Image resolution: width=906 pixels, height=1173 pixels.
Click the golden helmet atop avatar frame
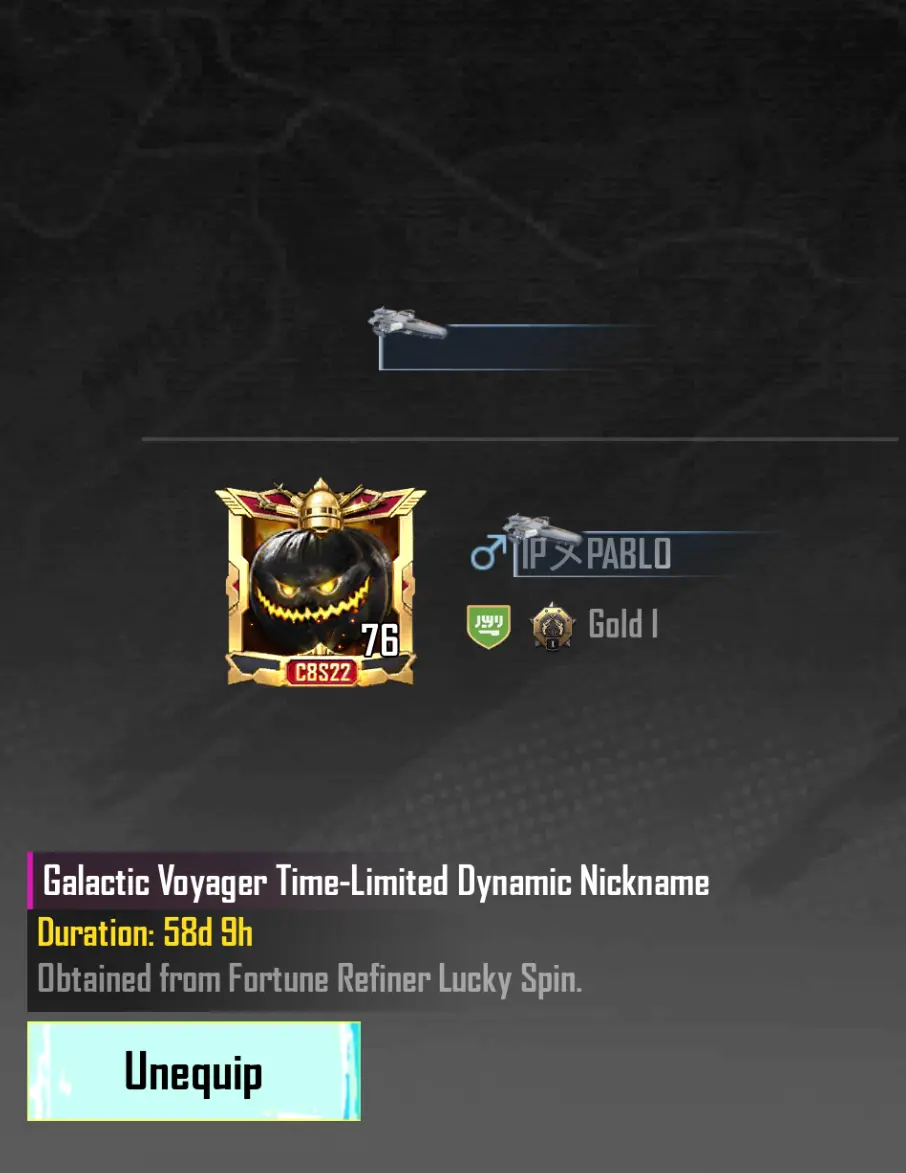click(x=321, y=505)
